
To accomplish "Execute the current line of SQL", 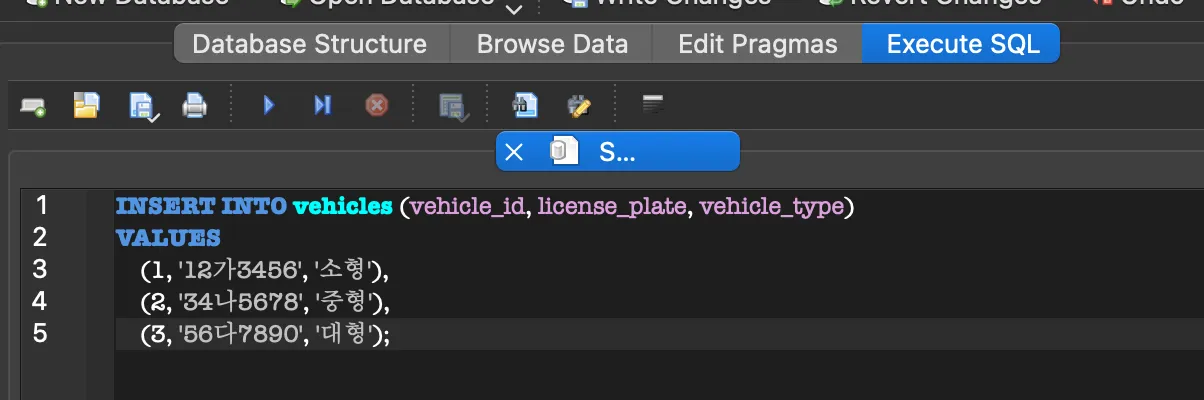I will [322, 105].
